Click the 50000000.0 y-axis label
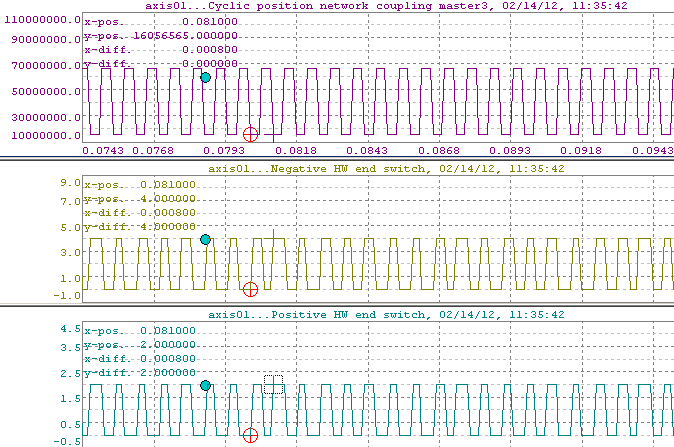This screenshot has height=447, width=674. 46,92
